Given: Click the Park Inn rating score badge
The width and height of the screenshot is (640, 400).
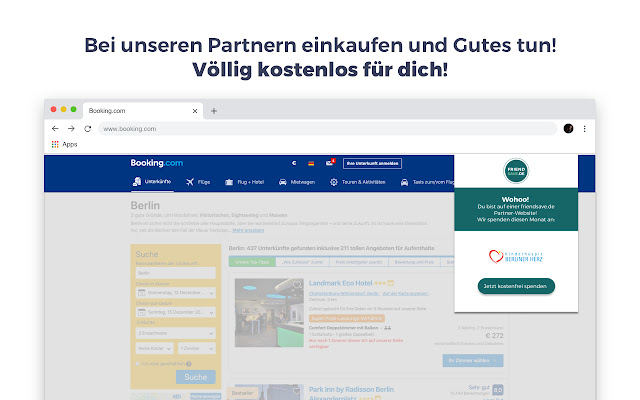Looking at the screenshot, I should coord(498,389).
